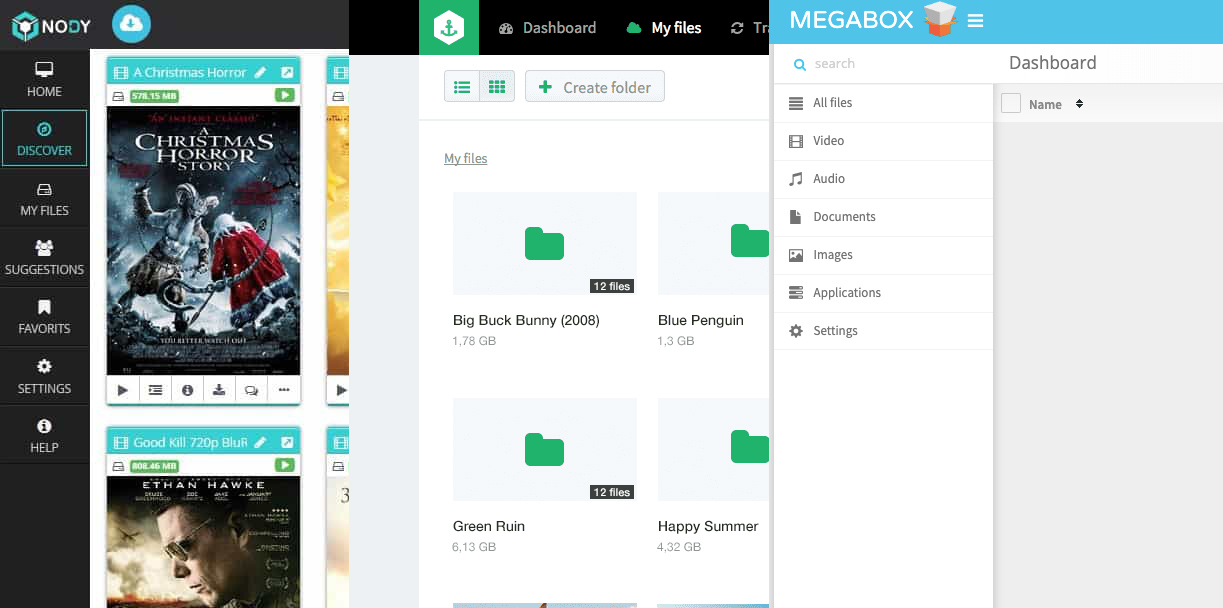This screenshot has width=1223, height=608.
Task: Click the Megabox search field
Action: pos(884,63)
